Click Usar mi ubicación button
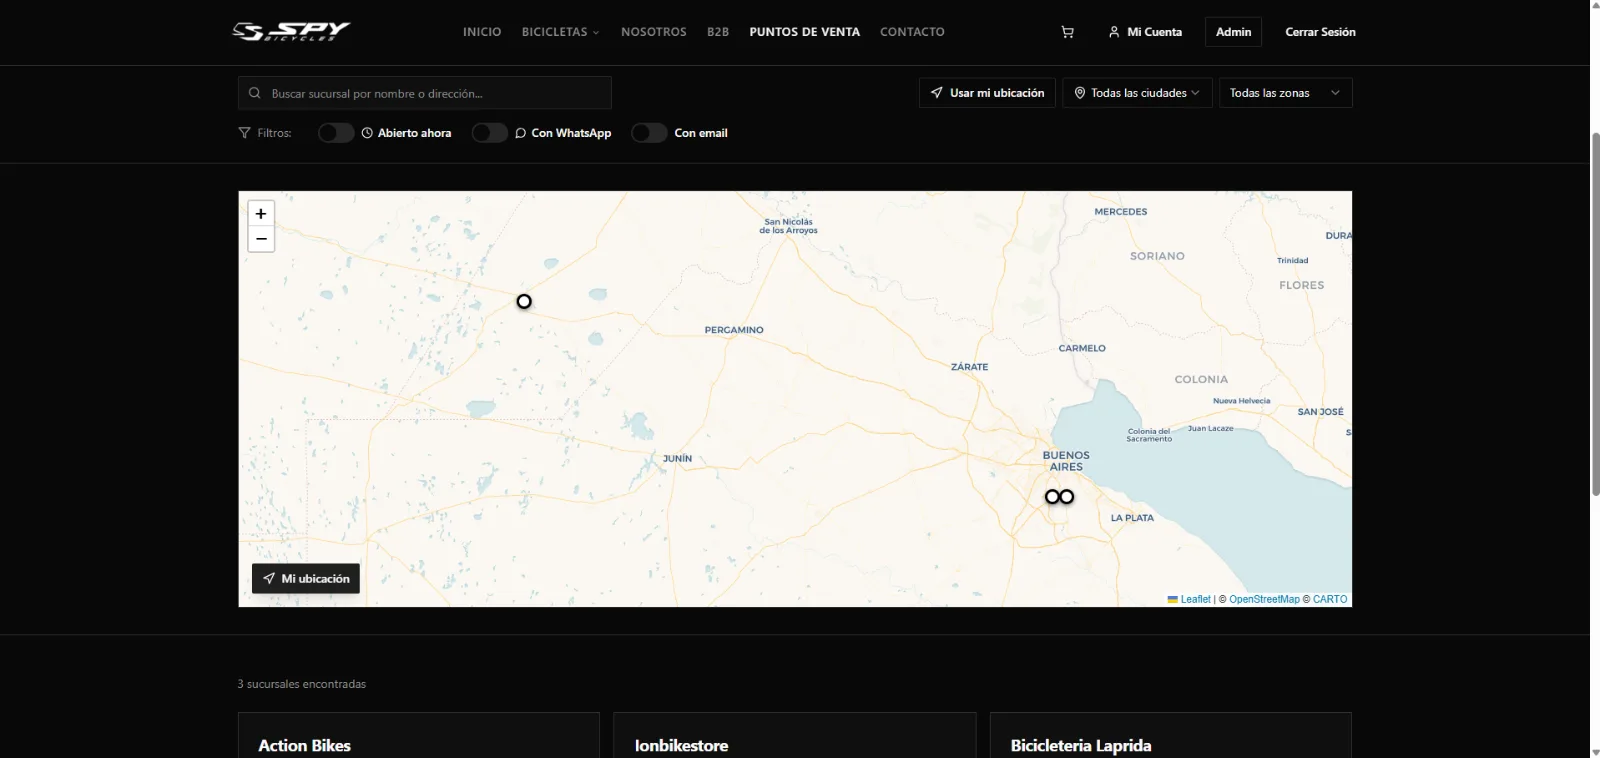Screen dimensions: 1600x758 click(x=987, y=93)
